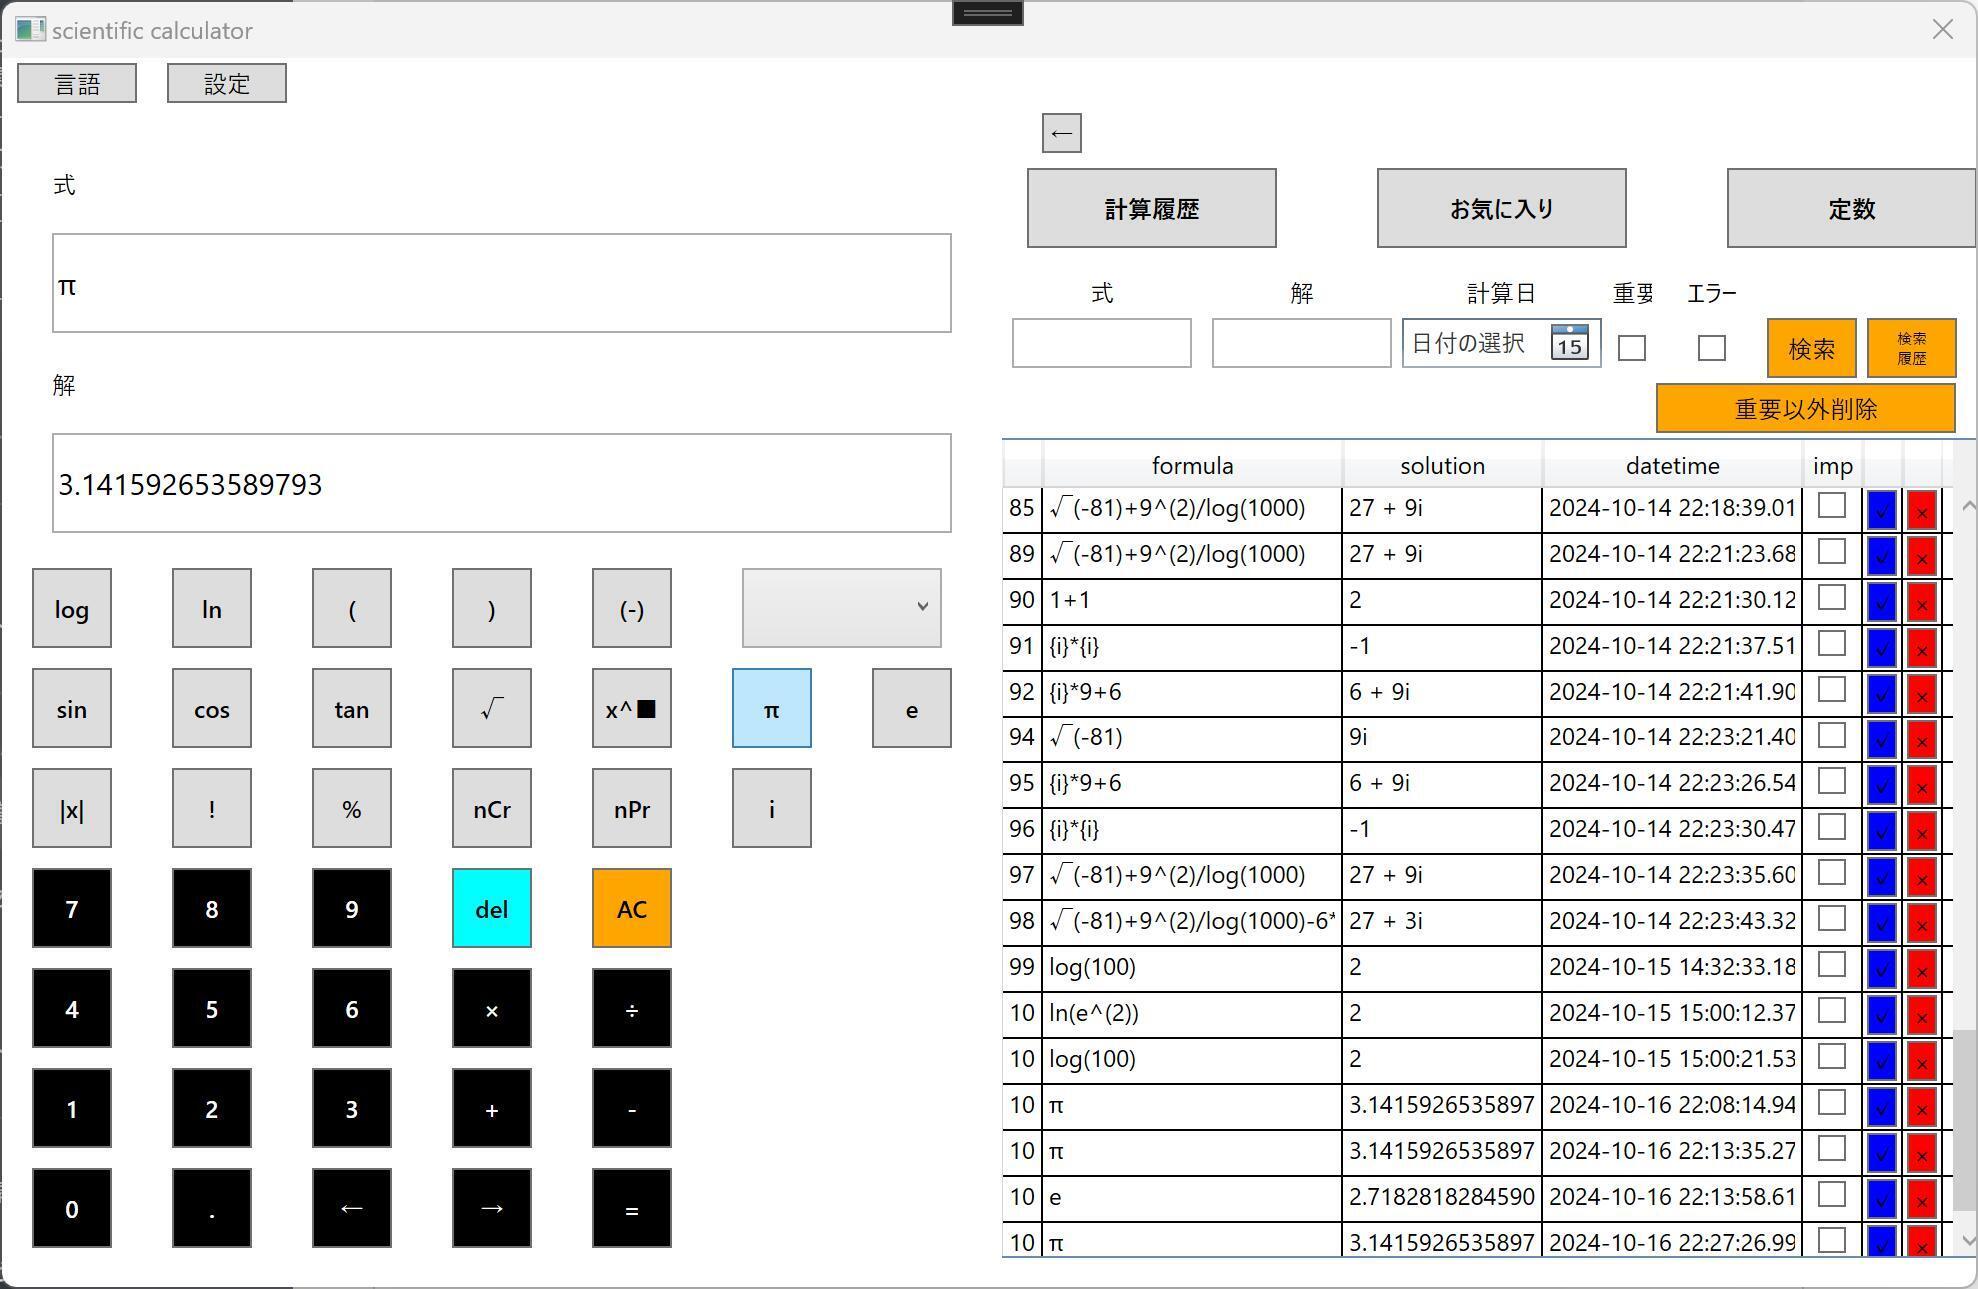Tick the imp checkbox for log(100) row 99
The width and height of the screenshot is (1978, 1289).
tap(1831, 965)
